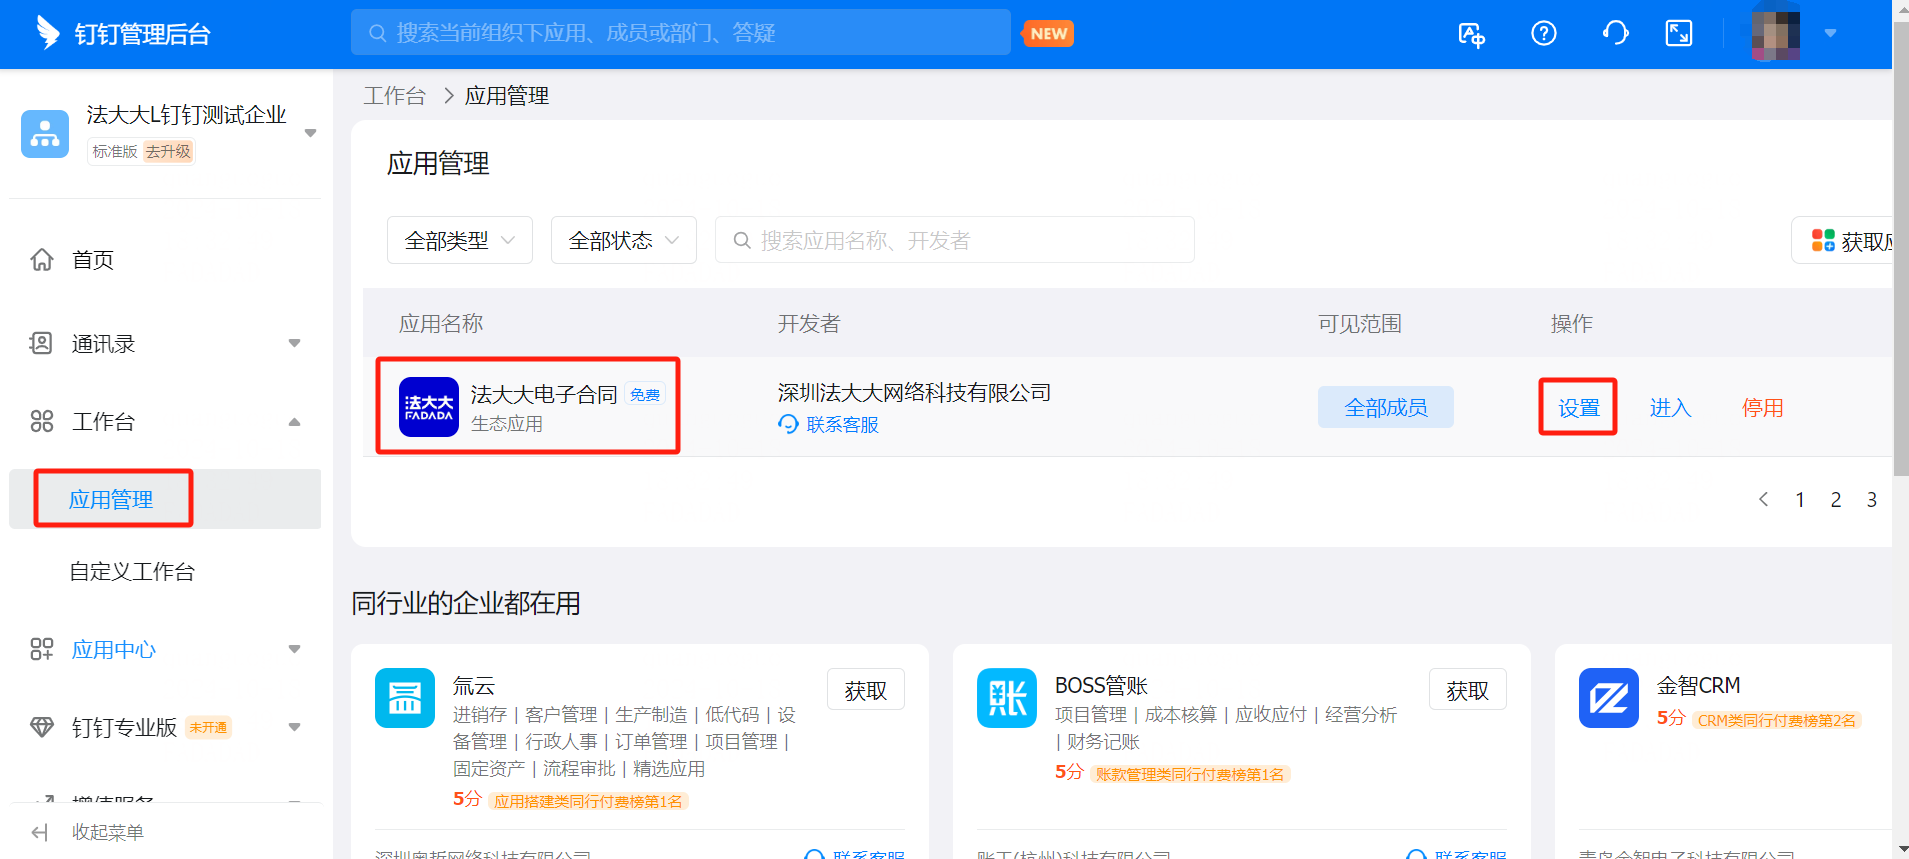Click the 标准版 plan label
Image resolution: width=1909 pixels, height=859 pixels.
coord(115,152)
